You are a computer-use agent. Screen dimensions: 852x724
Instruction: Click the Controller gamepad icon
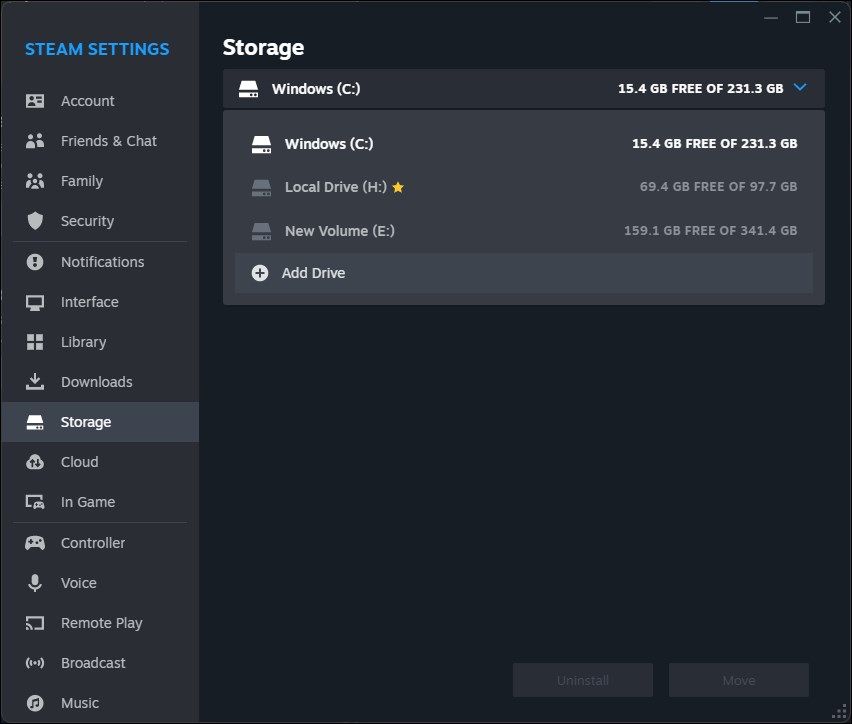tap(33, 542)
